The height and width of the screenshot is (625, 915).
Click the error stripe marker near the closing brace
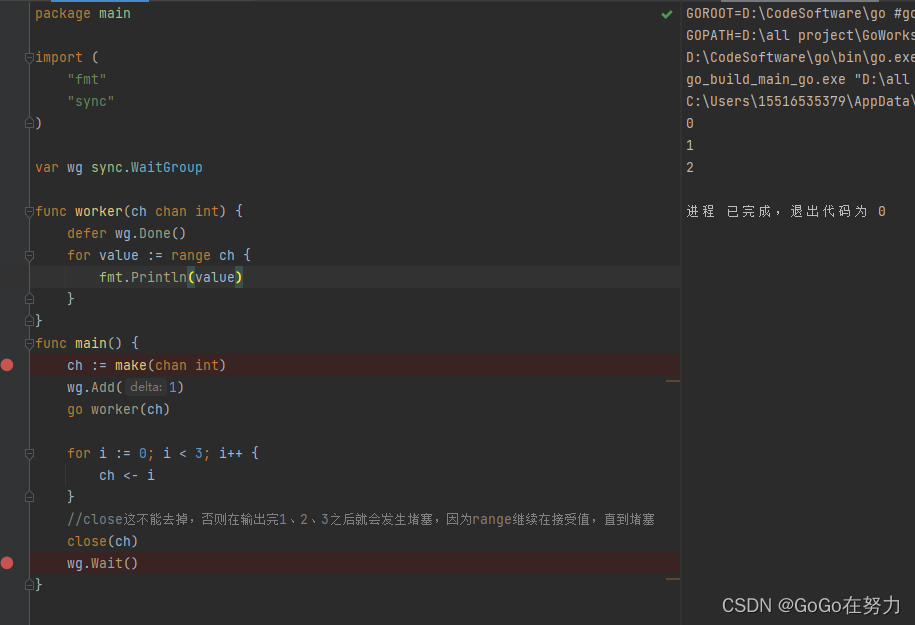click(x=673, y=579)
